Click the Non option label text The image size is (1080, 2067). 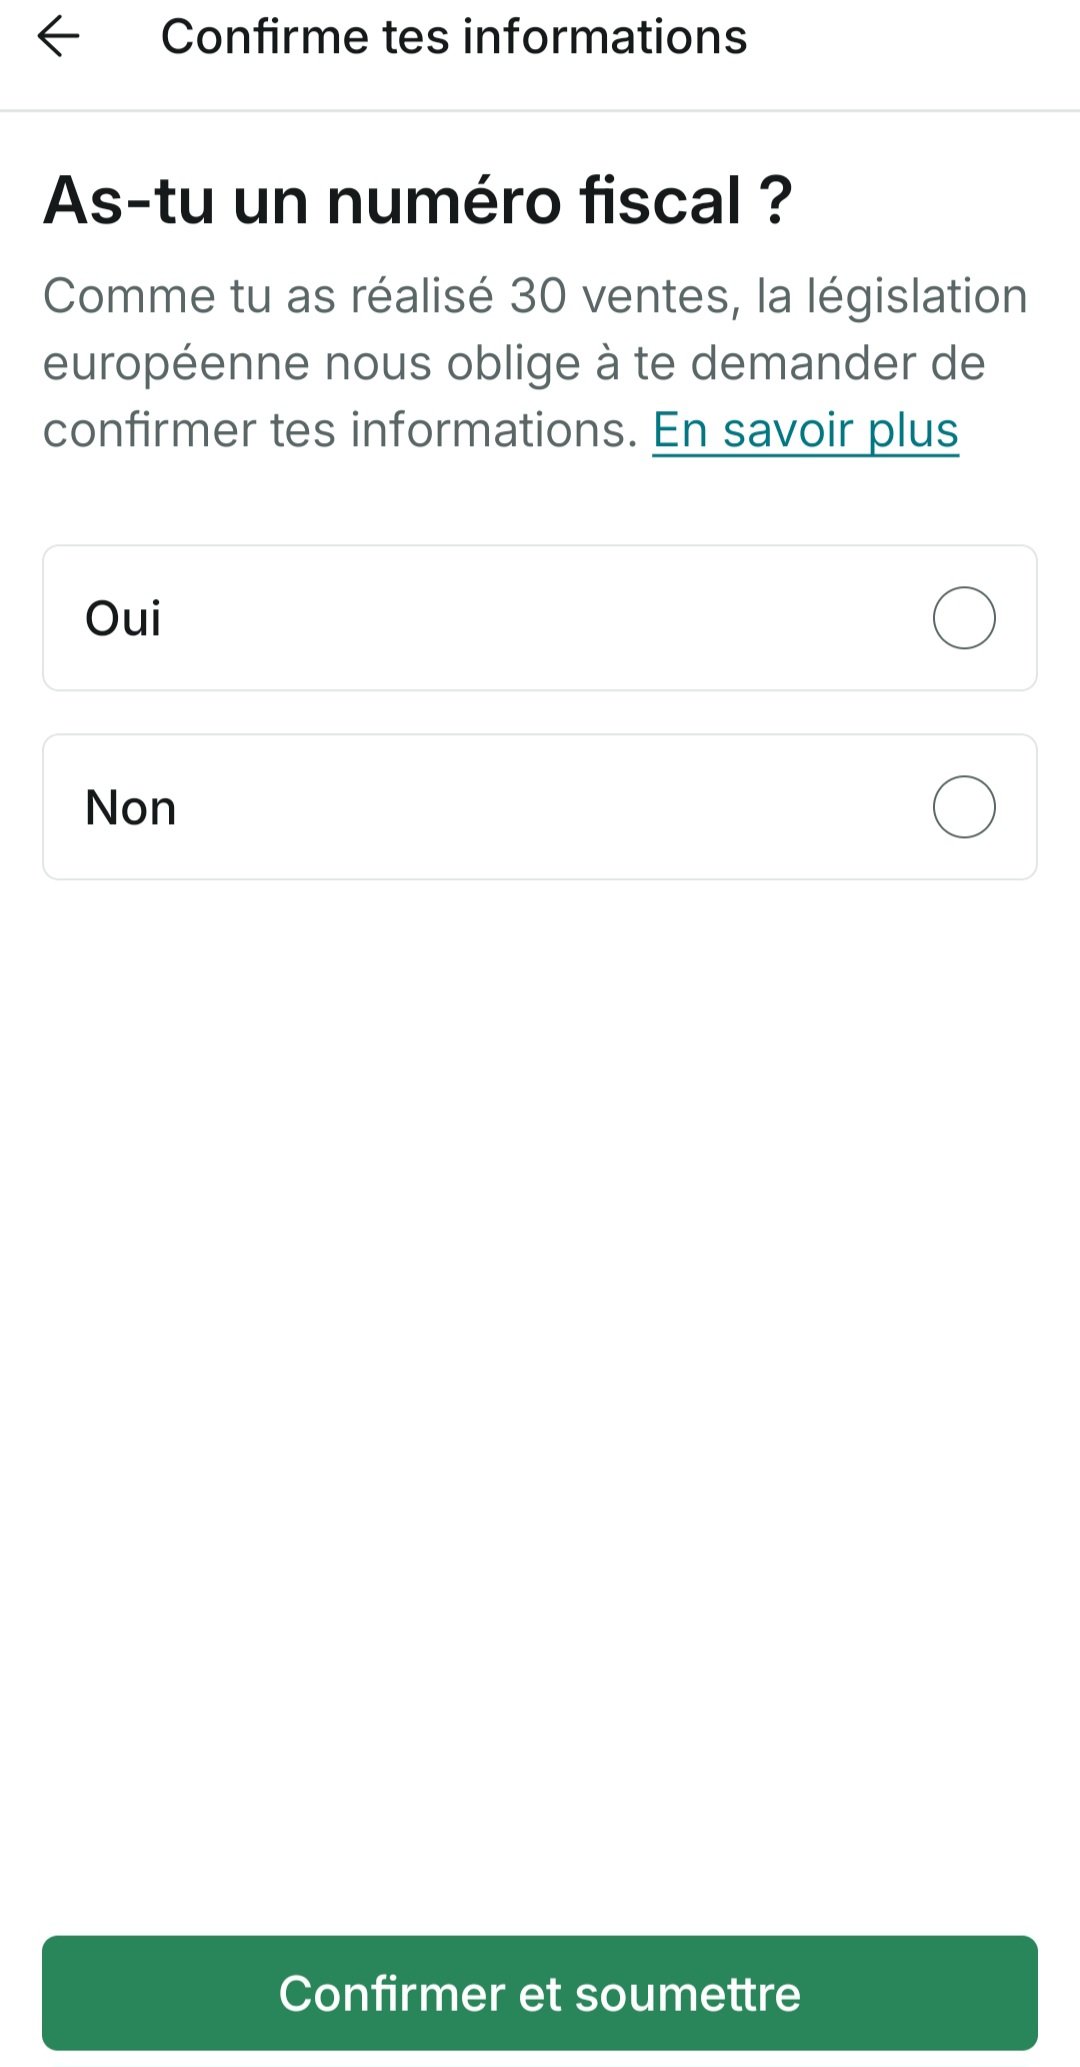[x=131, y=807]
